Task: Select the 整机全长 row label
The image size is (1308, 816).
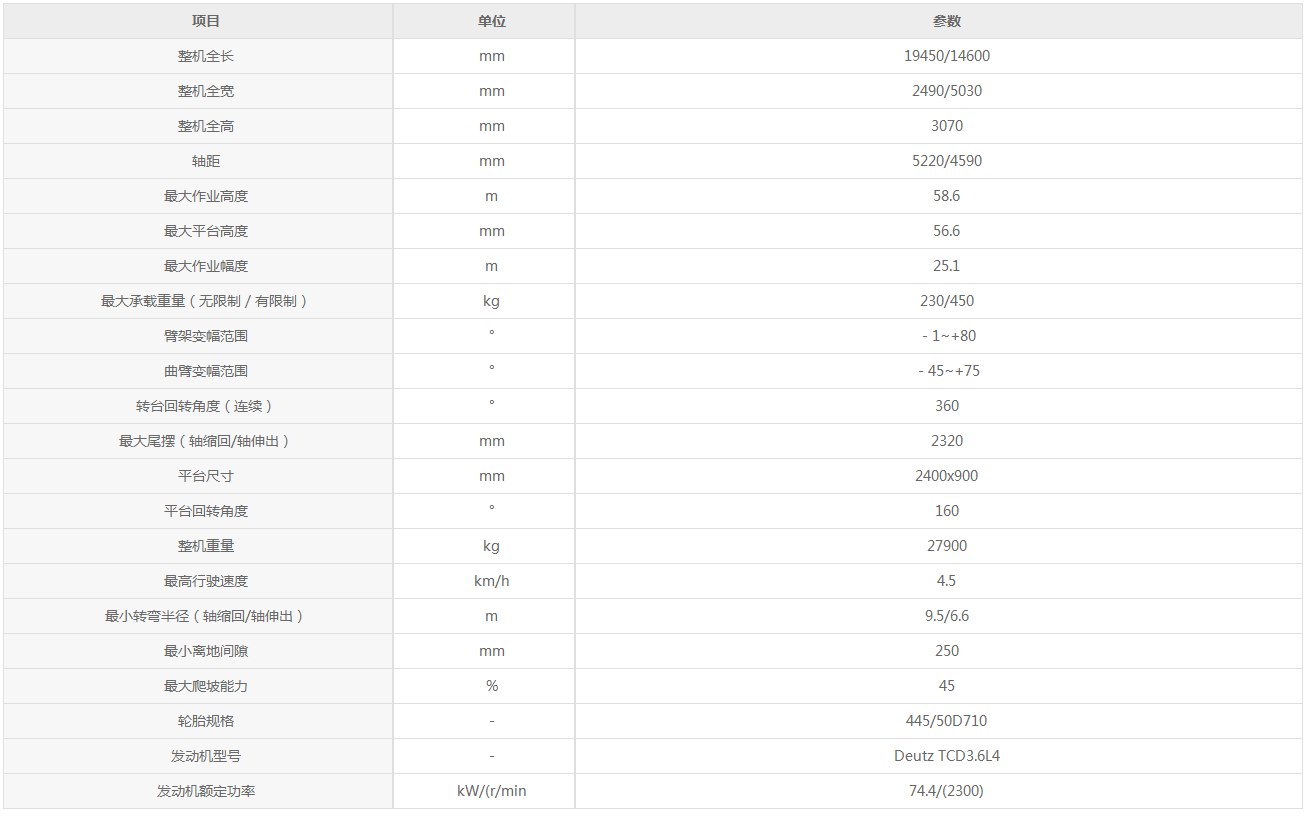Action: pos(206,56)
